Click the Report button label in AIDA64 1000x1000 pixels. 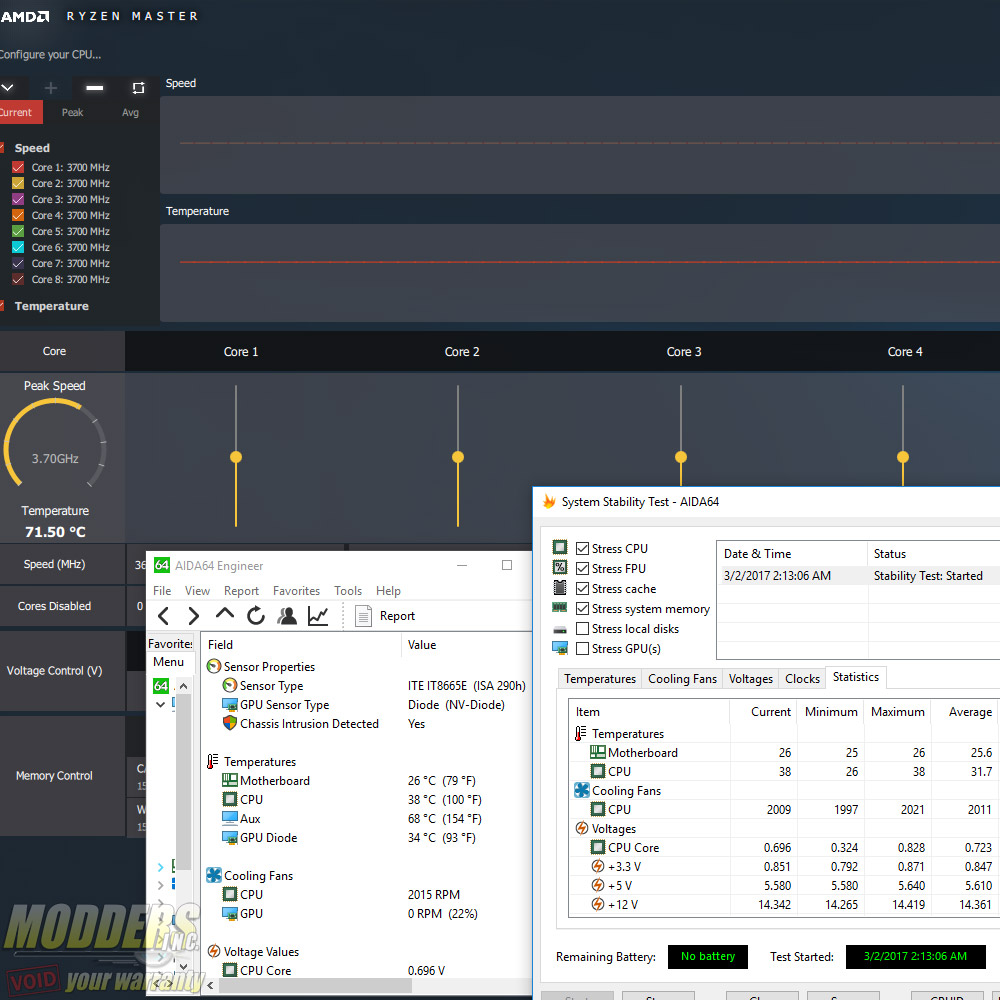tap(397, 615)
